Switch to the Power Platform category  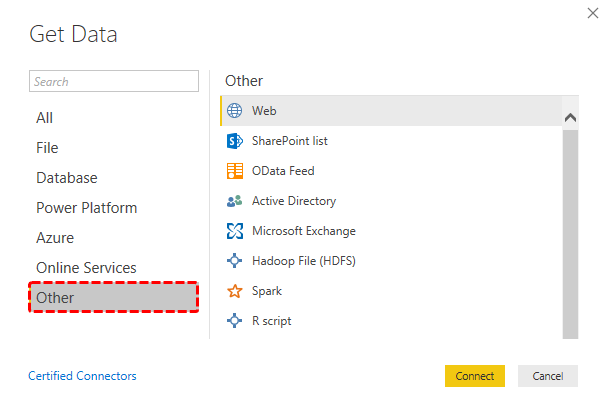[87, 207]
